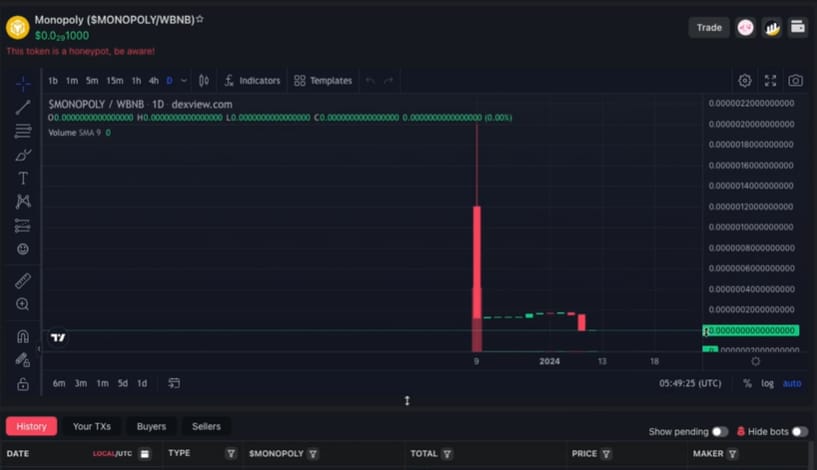
Task: Toggle magnet mode for drawings
Action: (23, 337)
